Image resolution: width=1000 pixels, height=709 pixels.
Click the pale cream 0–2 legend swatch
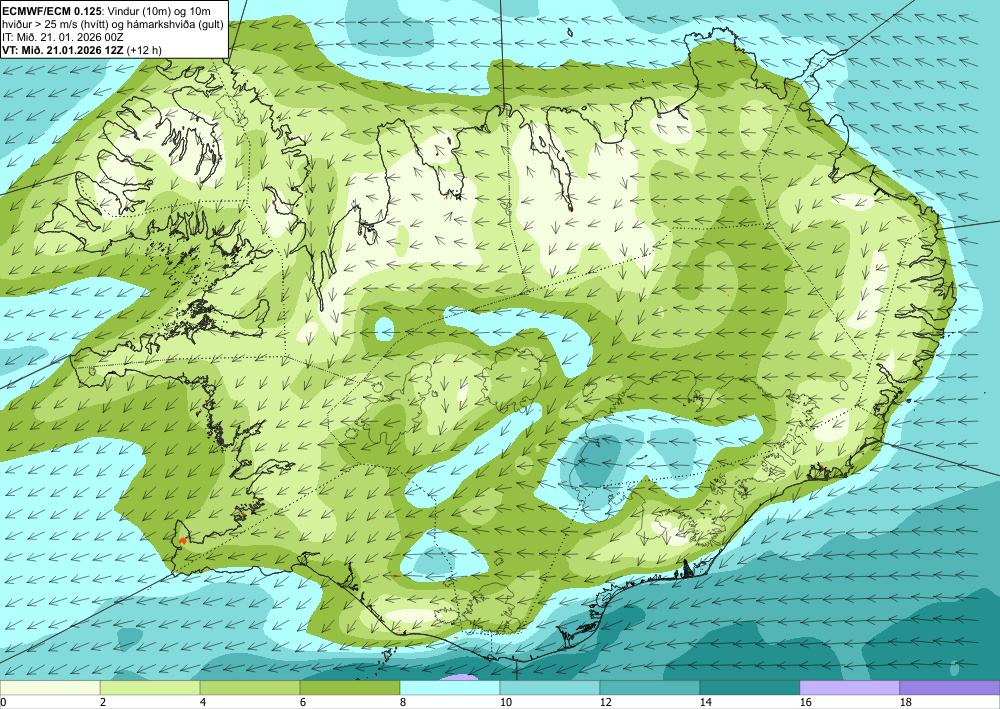[x=50, y=688]
